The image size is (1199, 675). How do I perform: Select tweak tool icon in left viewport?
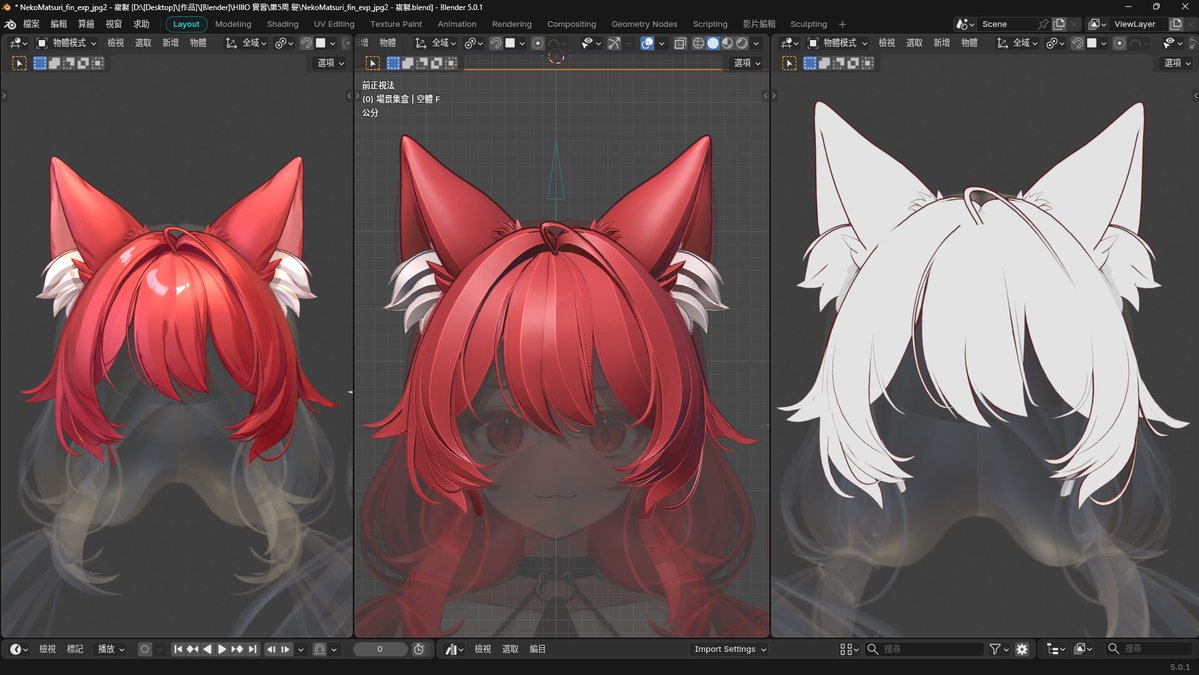click(19, 63)
